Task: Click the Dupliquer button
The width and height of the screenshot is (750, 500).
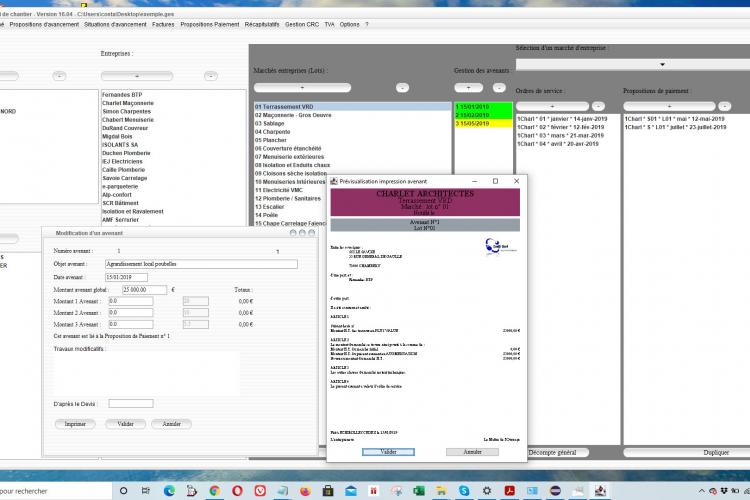Action: pos(716,453)
